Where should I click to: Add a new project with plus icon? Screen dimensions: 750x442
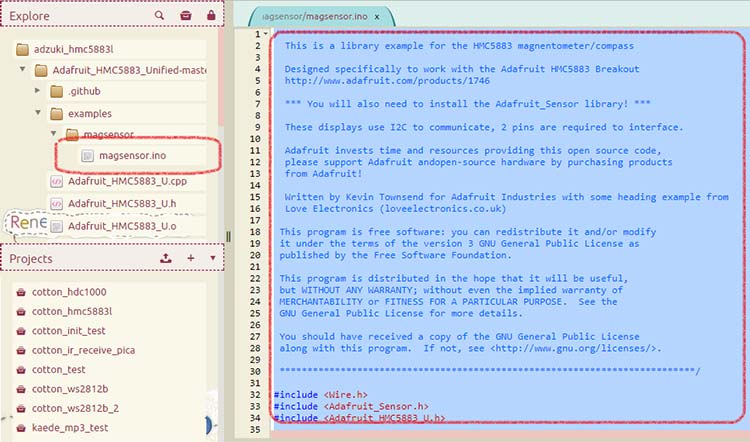190,258
